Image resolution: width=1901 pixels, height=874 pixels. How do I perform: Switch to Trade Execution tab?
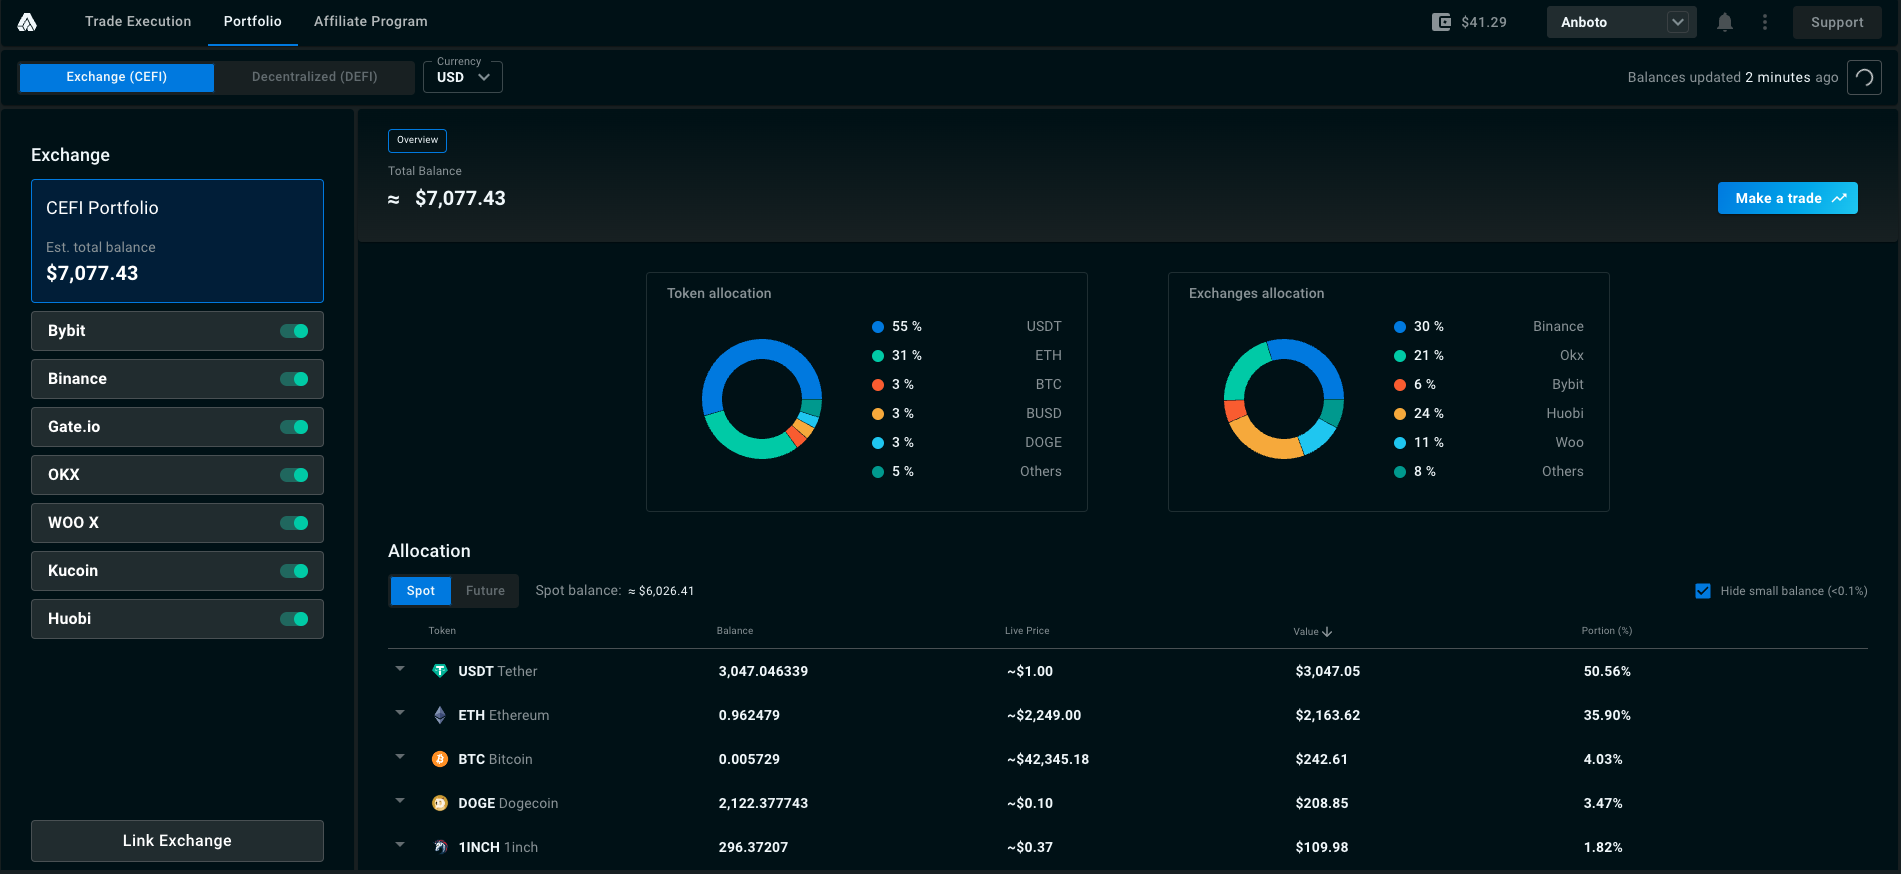(x=138, y=21)
